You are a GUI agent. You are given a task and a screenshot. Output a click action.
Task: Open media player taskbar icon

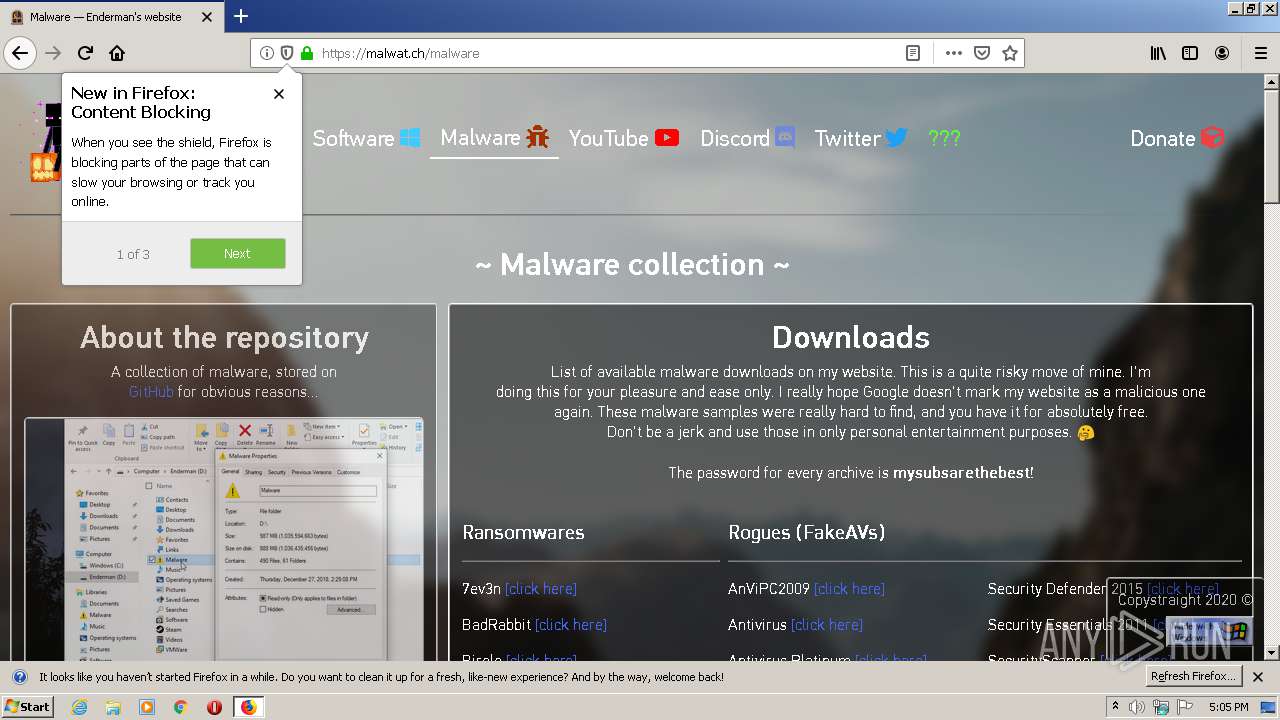pyautogui.click(x=147, y=707)
